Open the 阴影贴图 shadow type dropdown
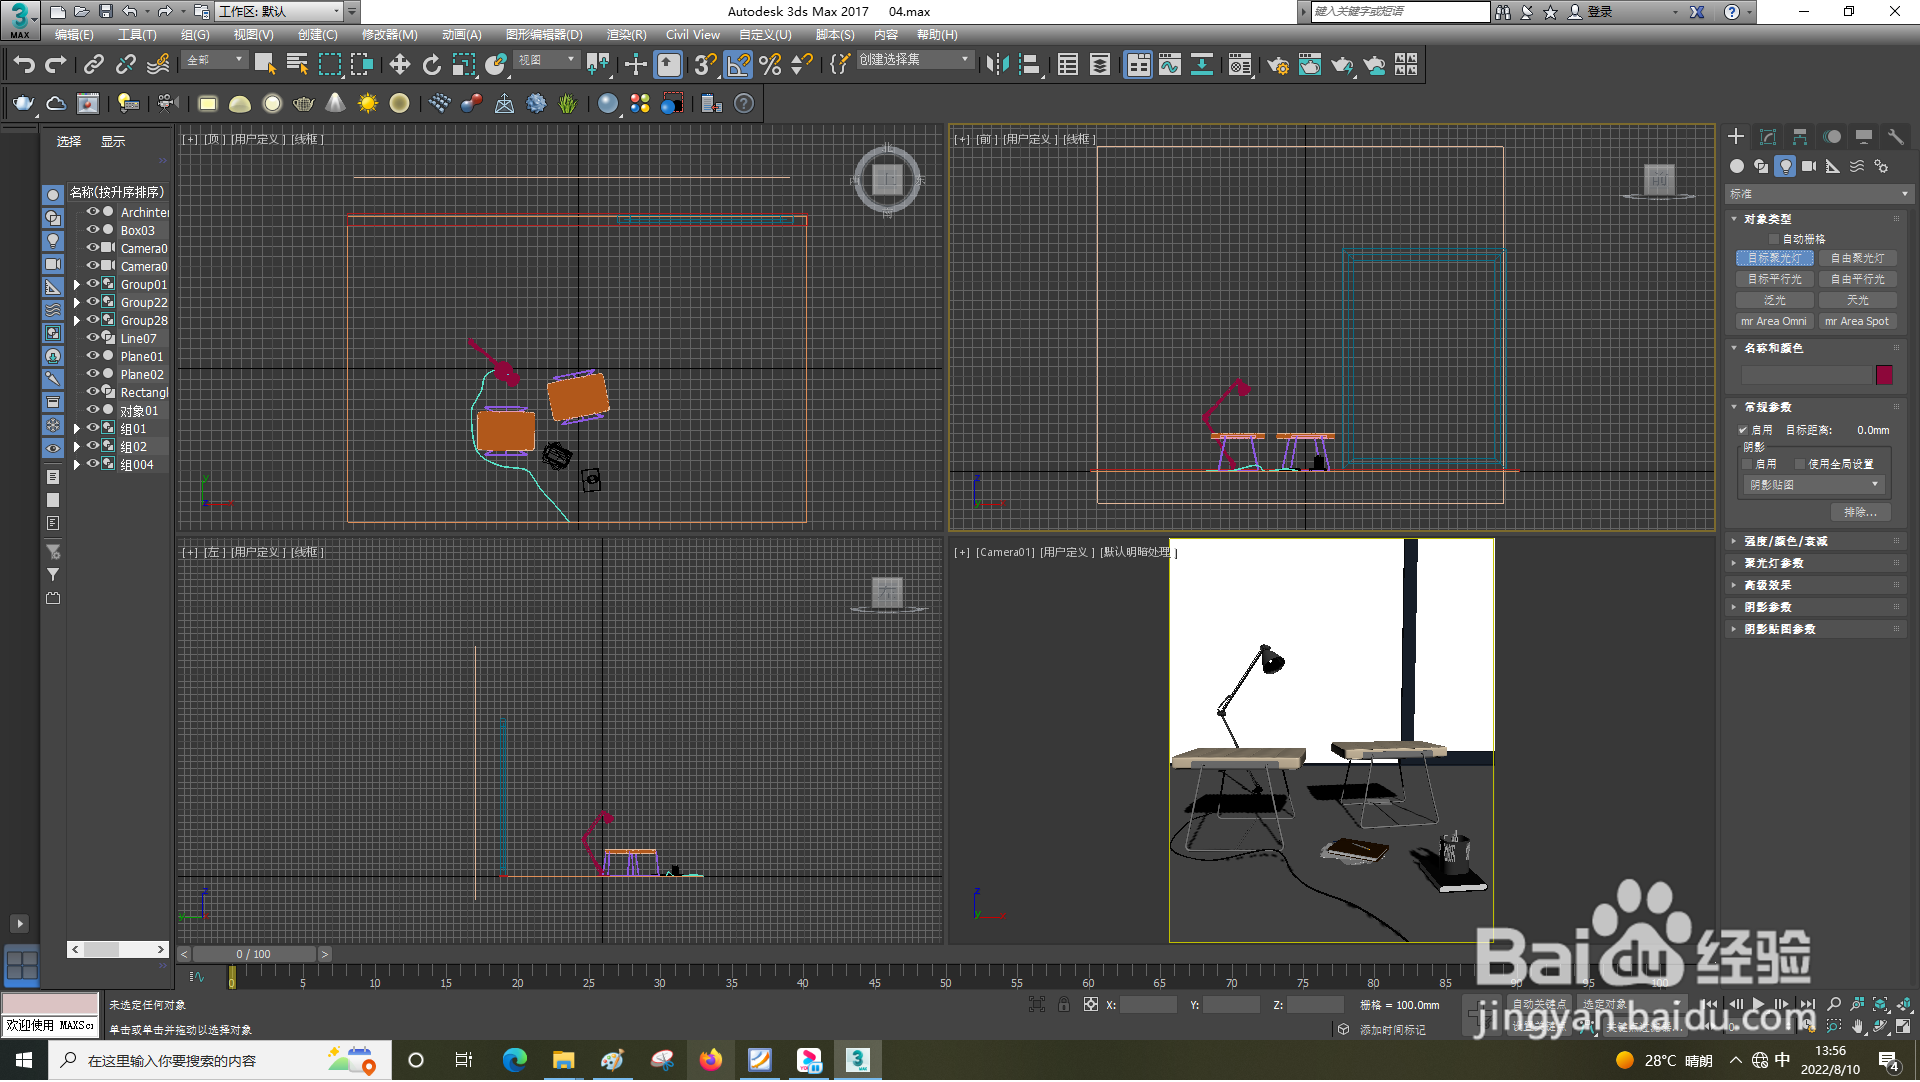The height and width of the screenshot is (1082, 1920). [x=1813, y=485]
